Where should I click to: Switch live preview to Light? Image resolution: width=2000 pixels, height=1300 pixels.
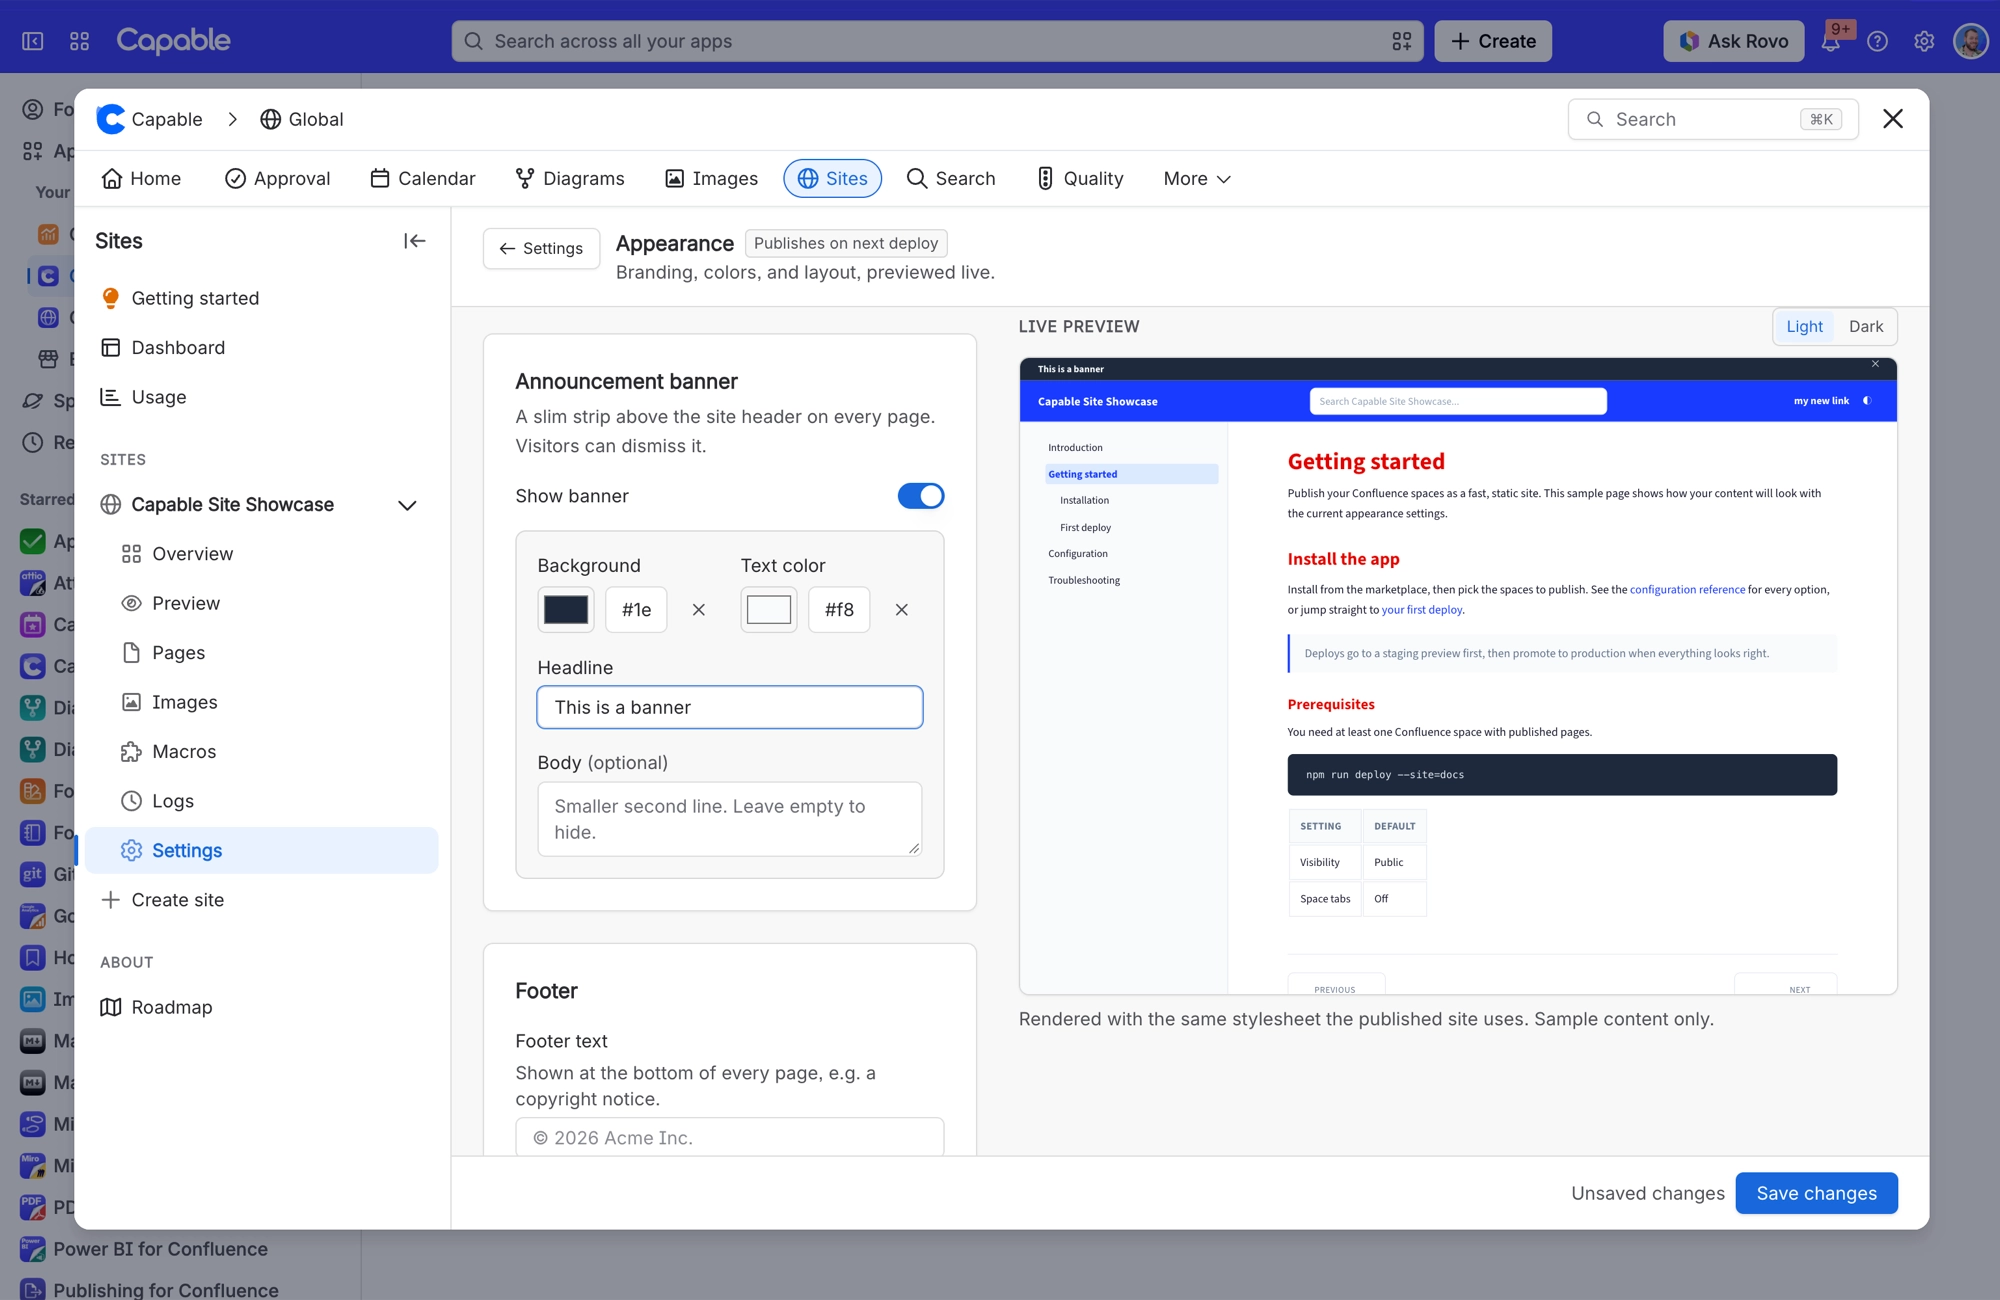tap(1805, 326)
